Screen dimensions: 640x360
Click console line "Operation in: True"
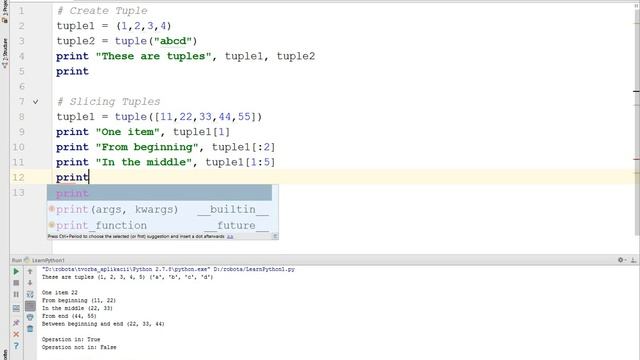71,339
